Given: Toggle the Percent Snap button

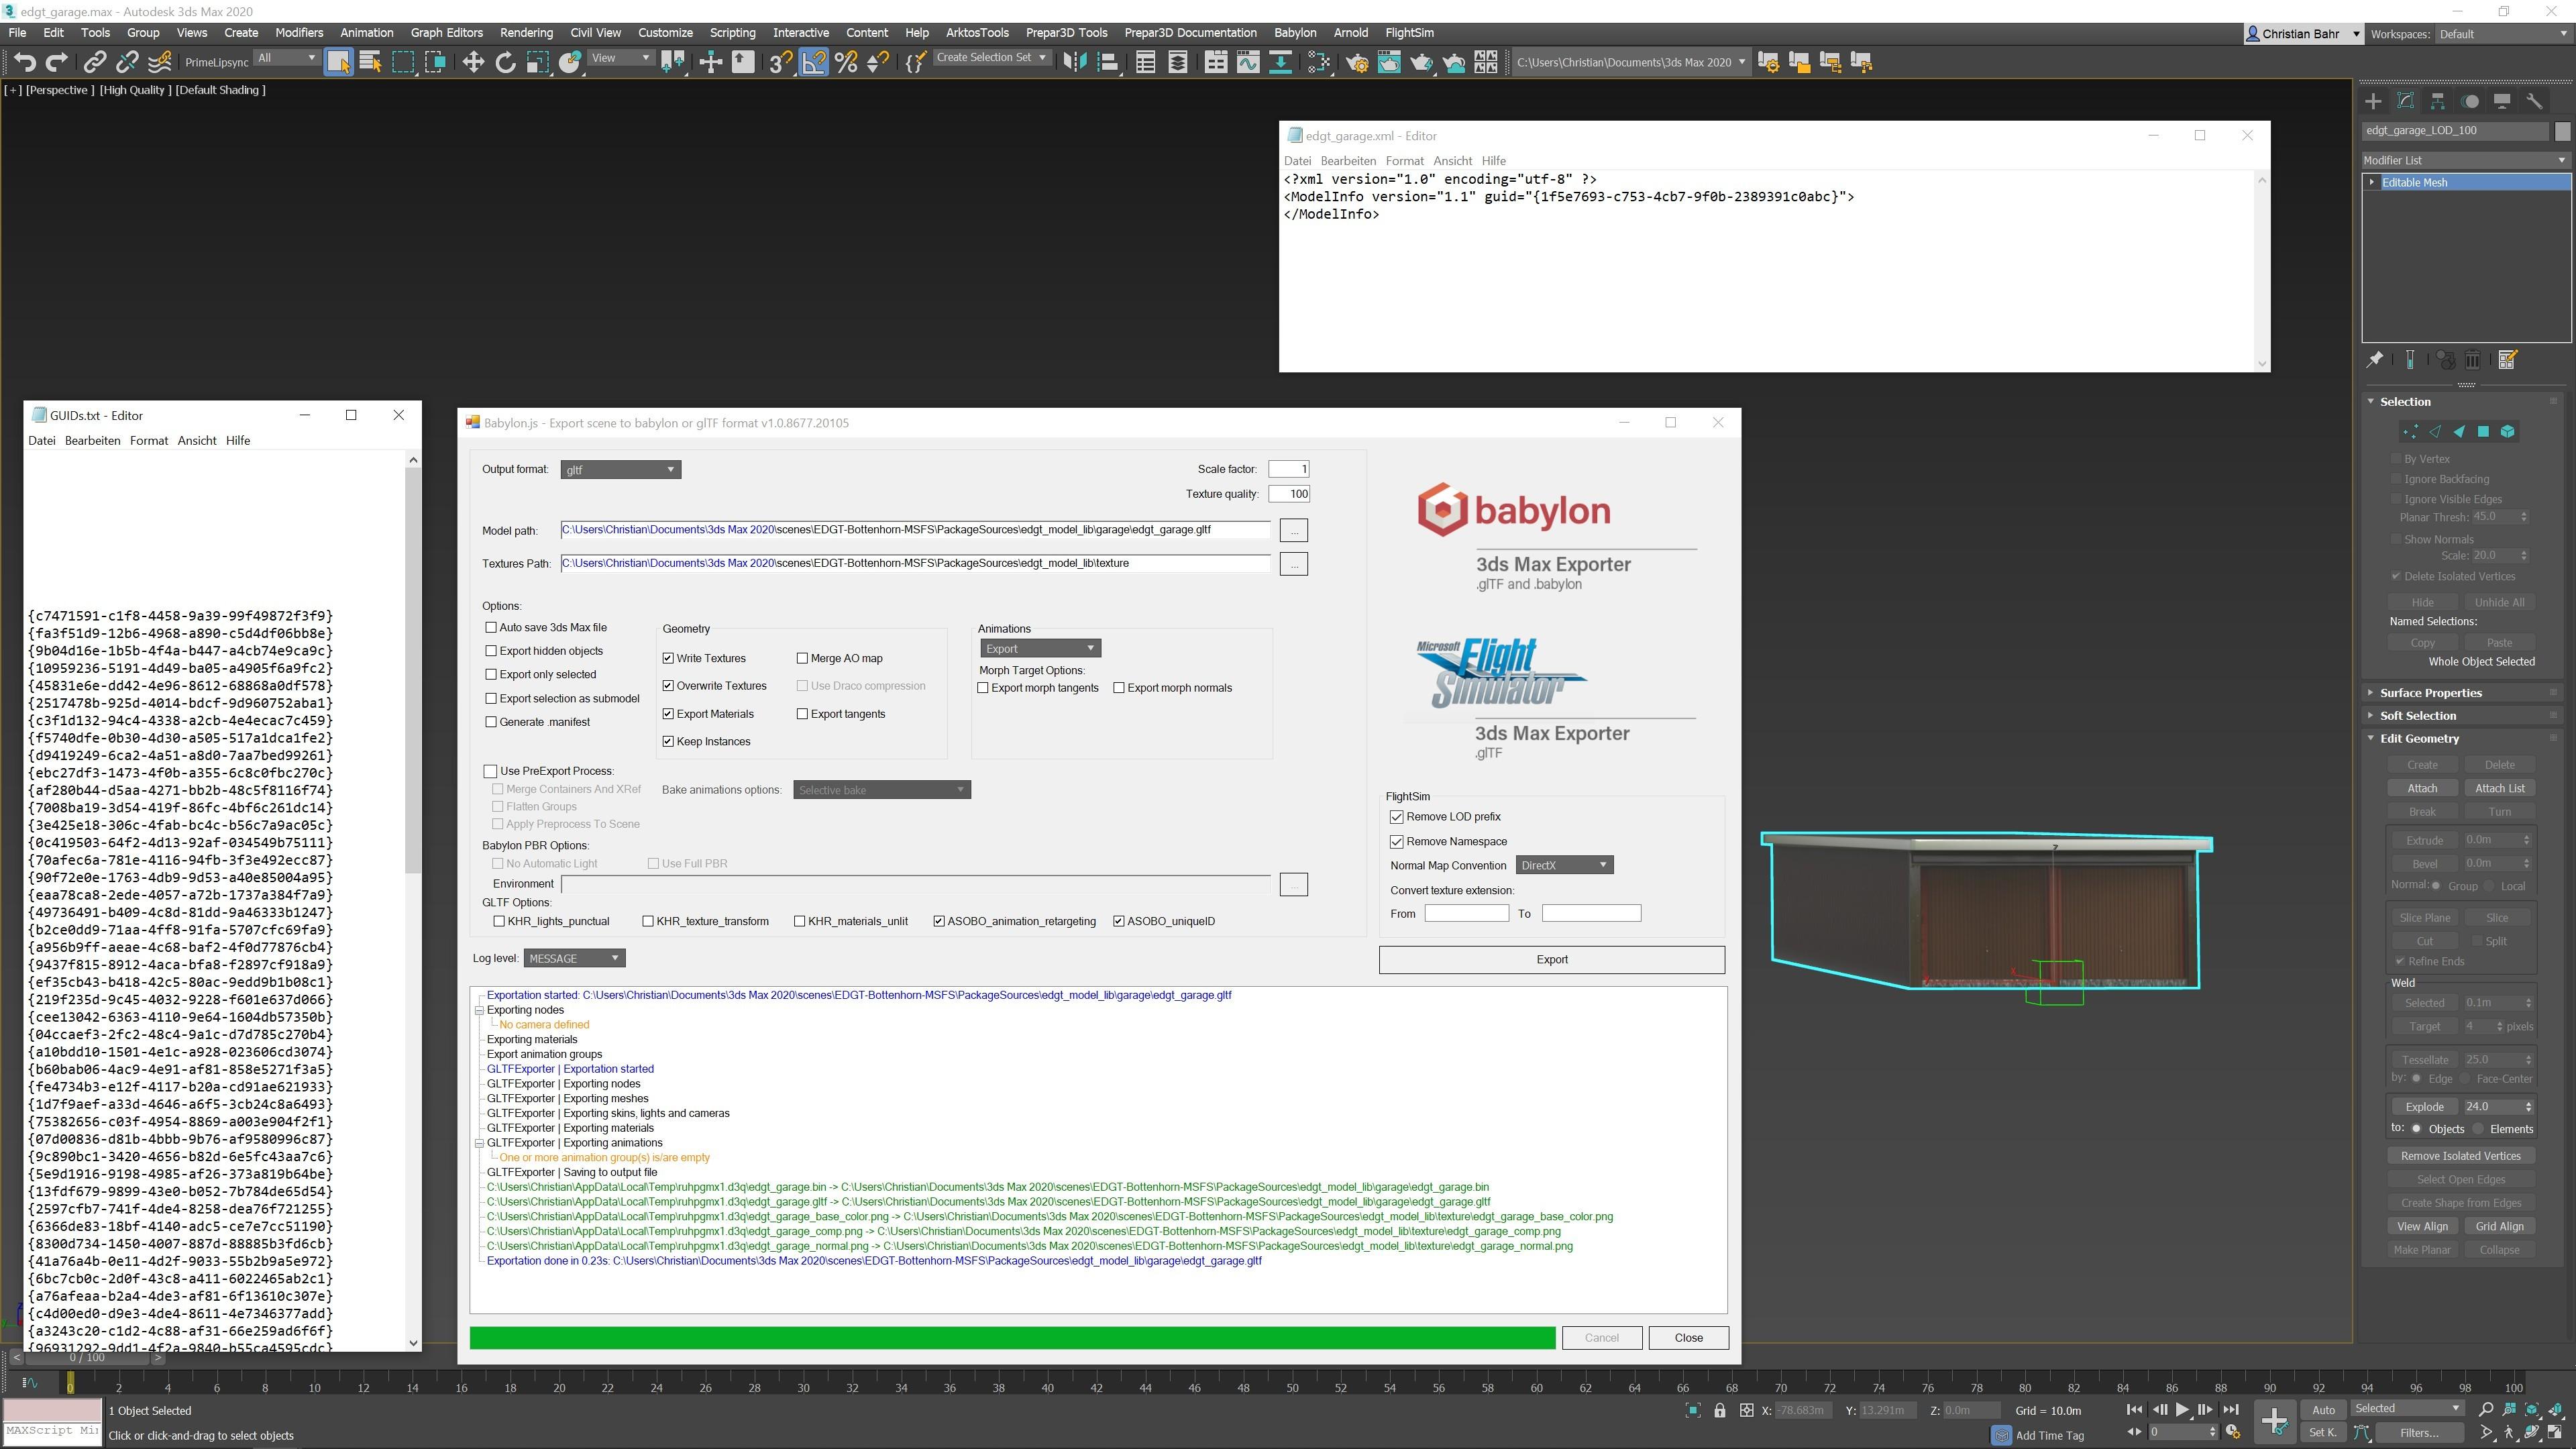Looking at the screenshot, I should (846, 62).
